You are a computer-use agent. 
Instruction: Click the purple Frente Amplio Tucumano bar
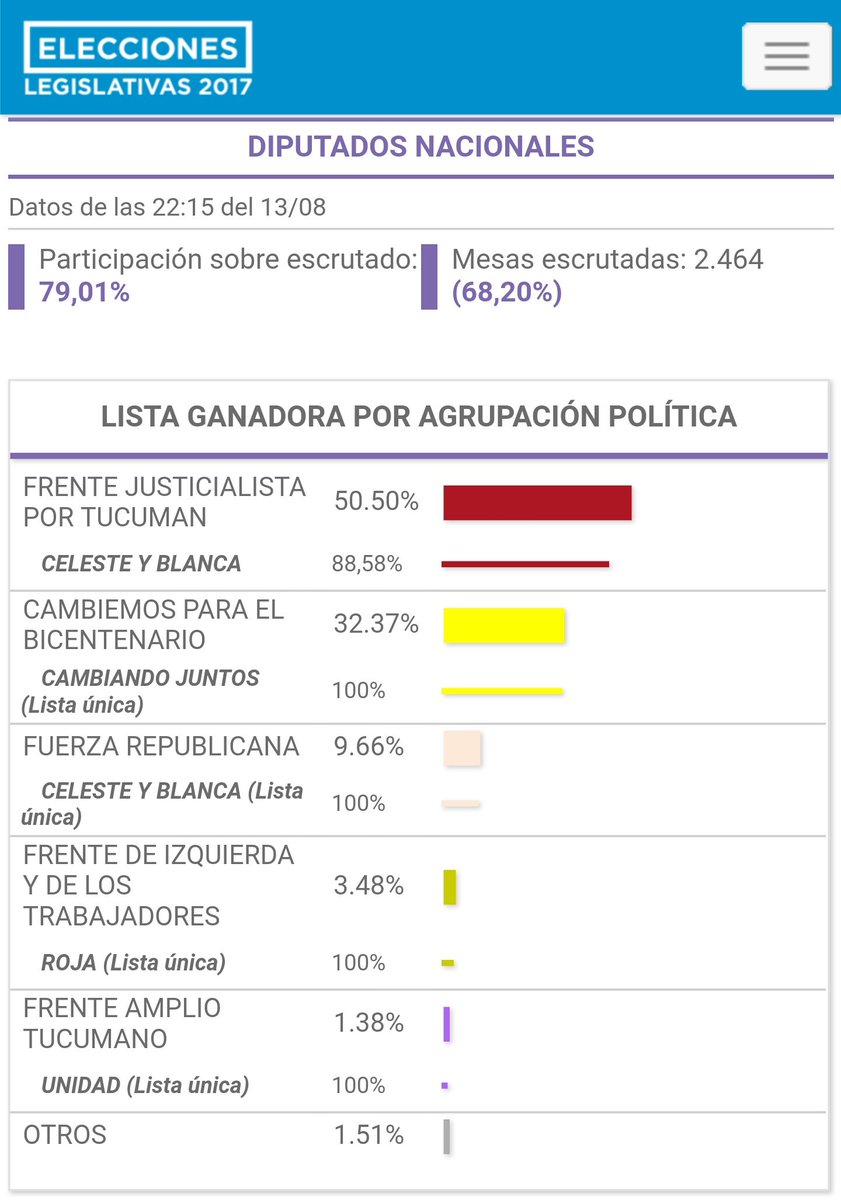447,1024
